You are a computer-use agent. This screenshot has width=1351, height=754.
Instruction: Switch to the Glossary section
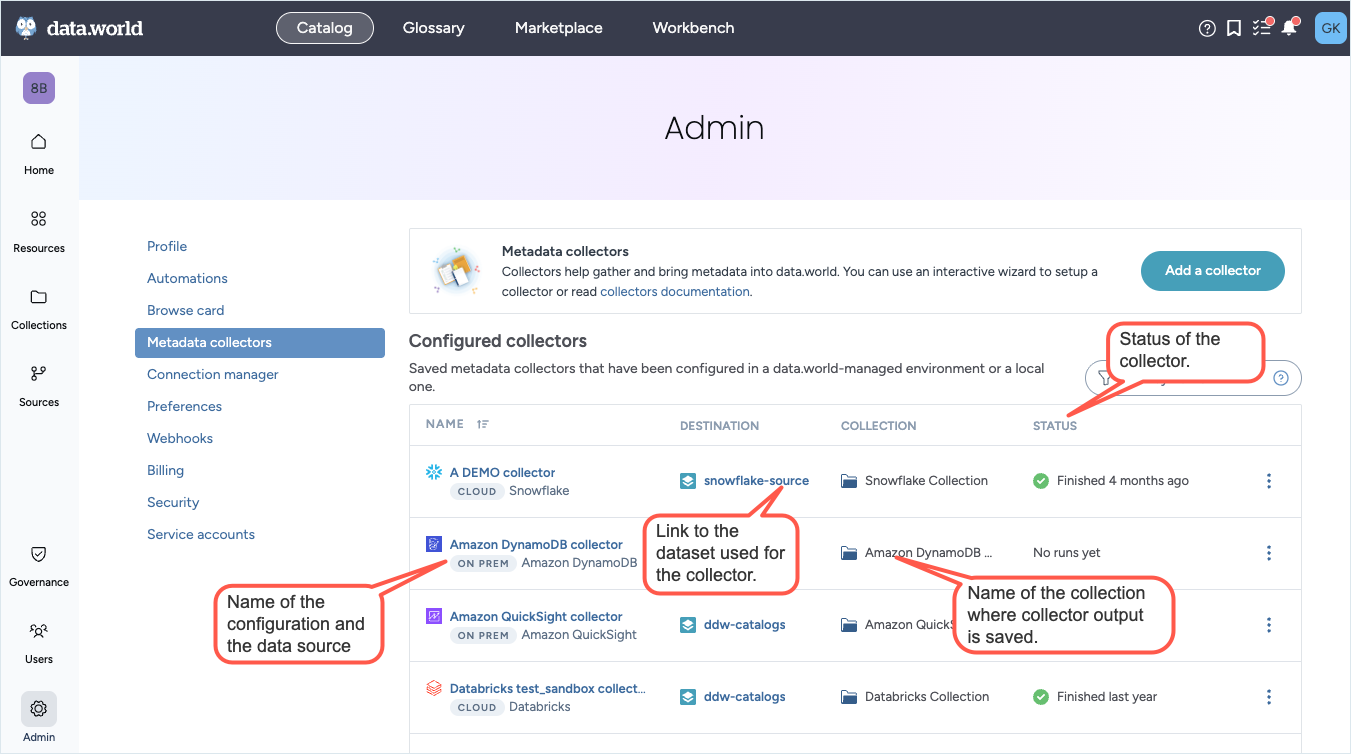coord(433,28)
